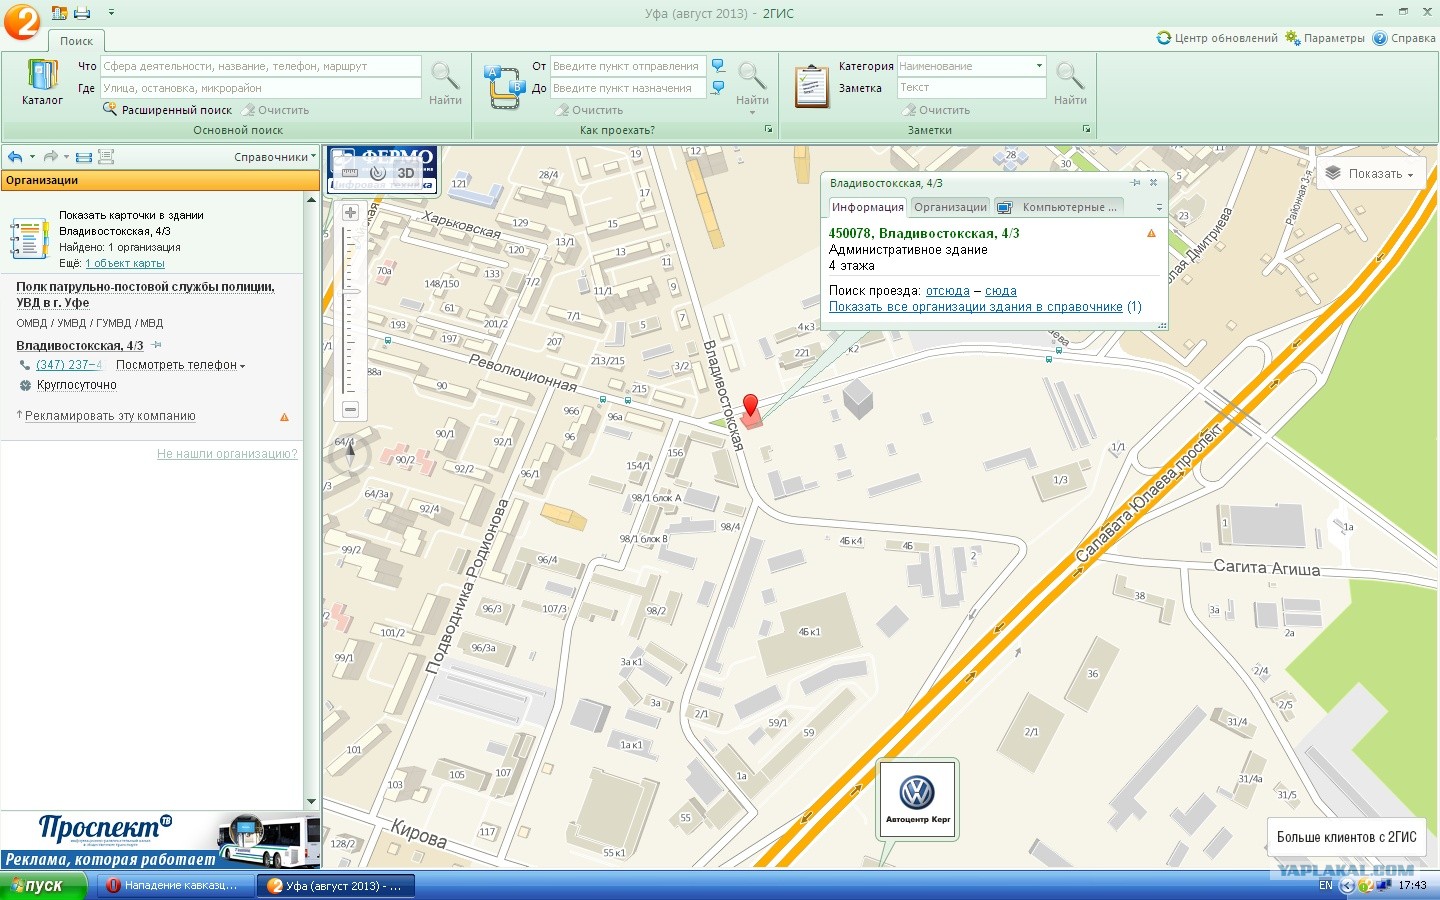The width and height of the screenshot is (1440, 900).
Task: Open the Справочники dropdown
Action: tap(274, 157)
